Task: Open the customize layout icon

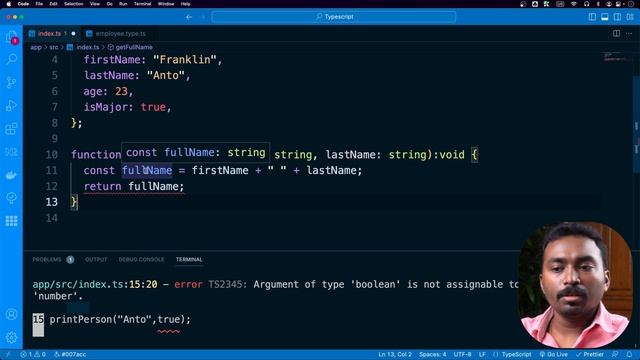Action: 630,17
